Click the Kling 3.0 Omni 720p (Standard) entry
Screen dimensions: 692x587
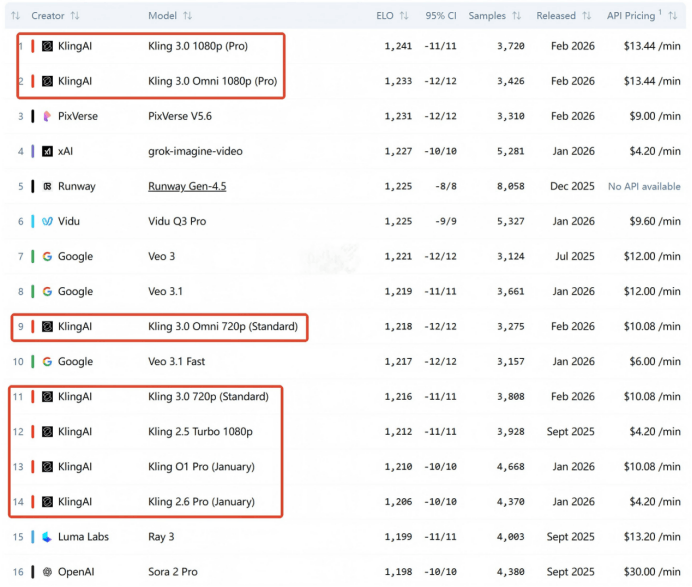tap(222, 327)
